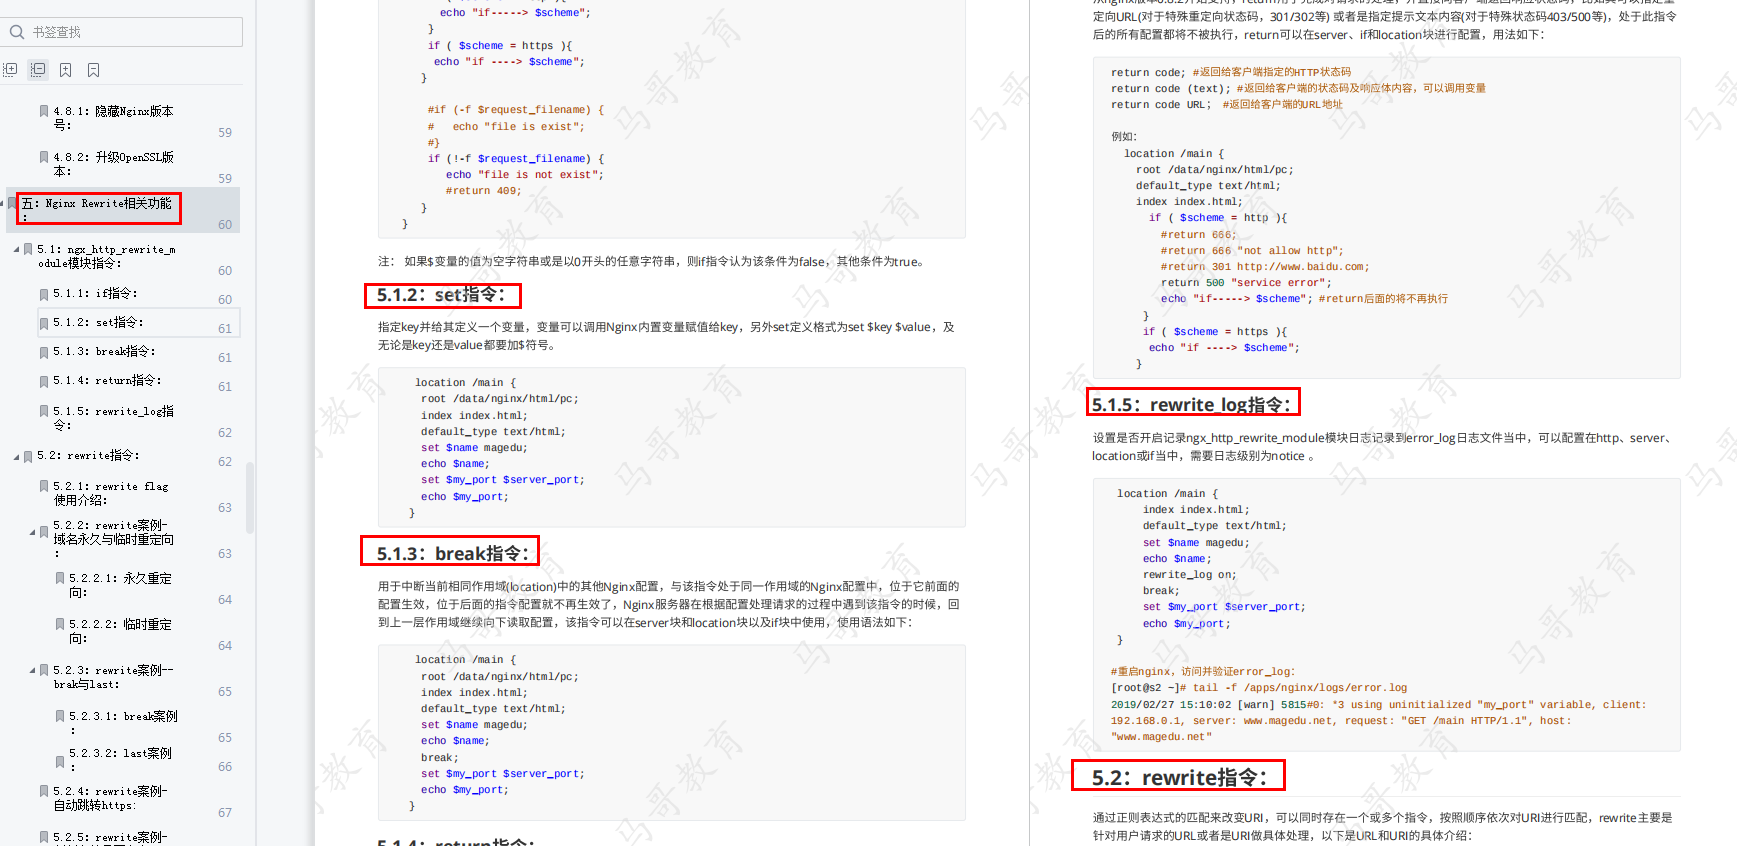This screenshot has height=846, width=1737.
Task: Click the collapse all bookmarks icon
Action: point(38,70)
